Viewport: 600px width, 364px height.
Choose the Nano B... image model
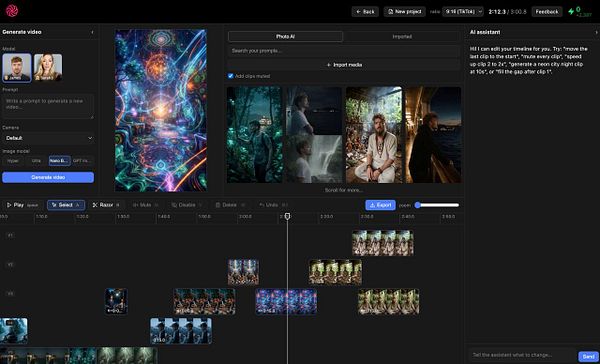[60, 161]
